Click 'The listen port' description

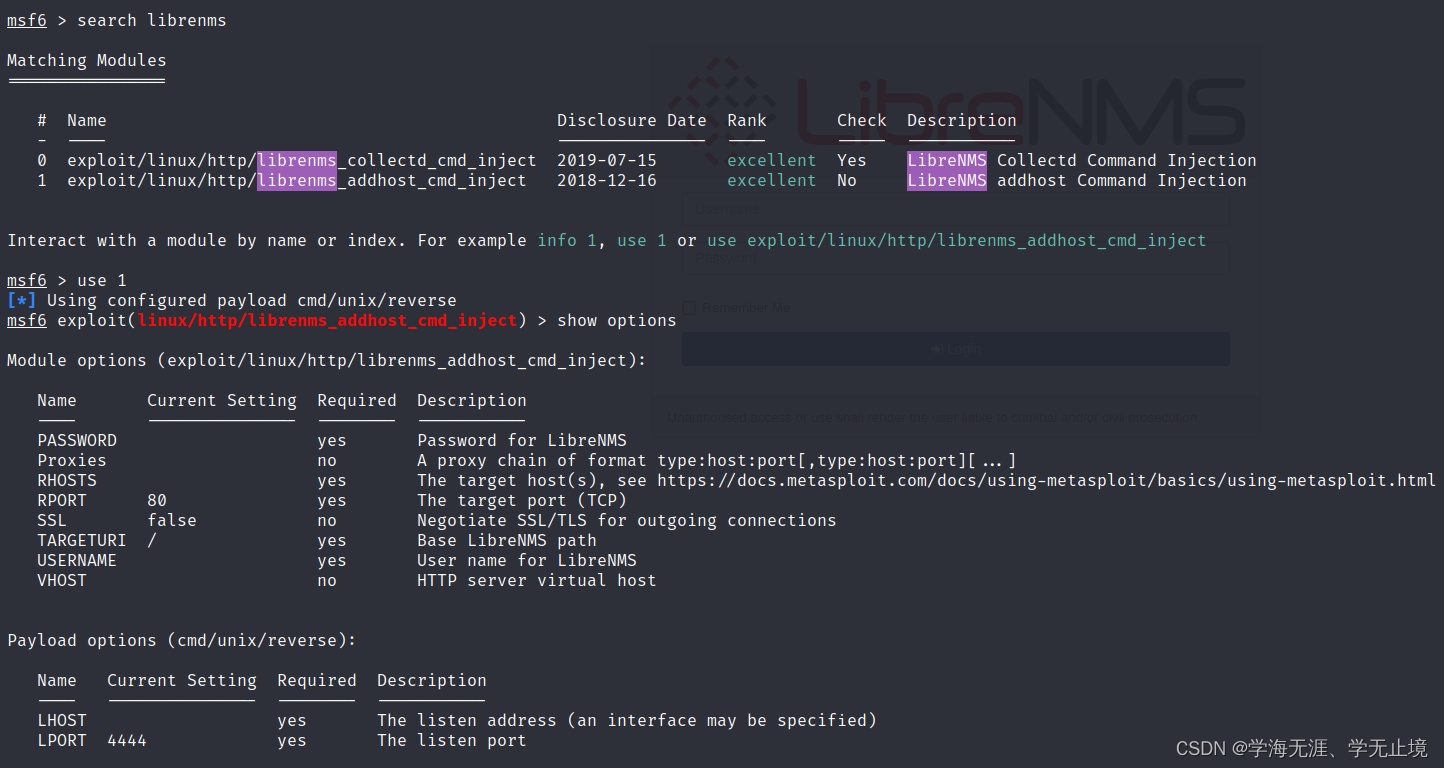click(x=452, y=741)
